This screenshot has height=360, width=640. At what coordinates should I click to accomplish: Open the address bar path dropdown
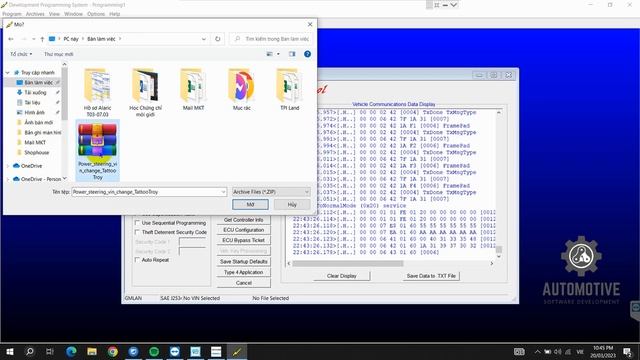(204, 39)
